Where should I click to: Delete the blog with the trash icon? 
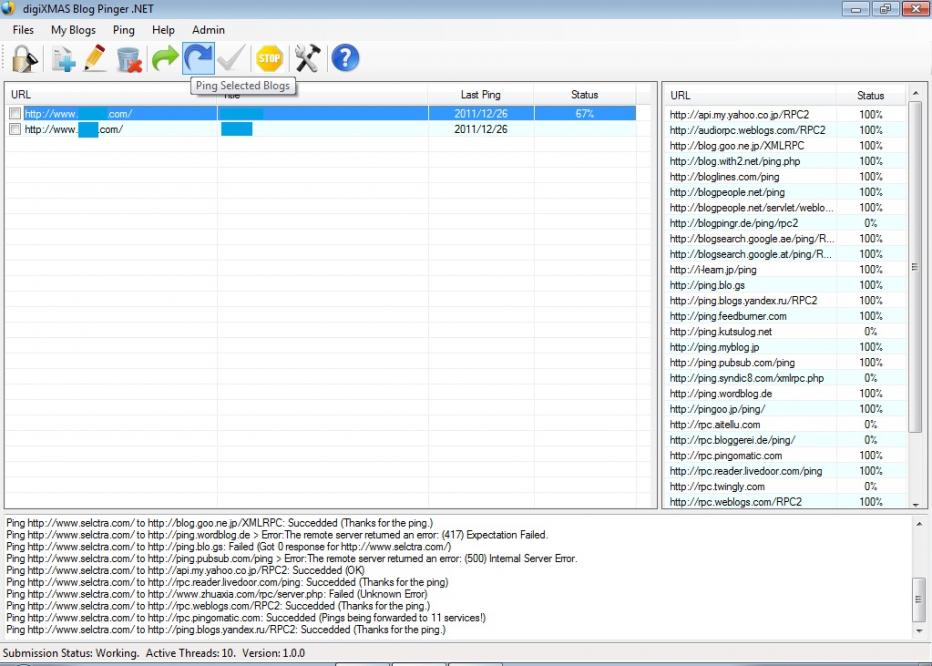[x=129, y=58]
